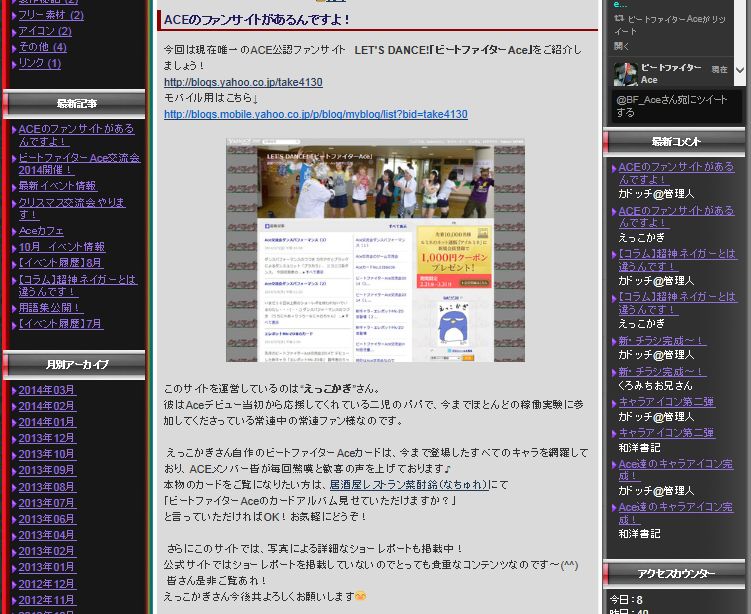This screenshot has height=614, width=751.
Task: Open 用語集公開! article
Action: coord(50,307)
